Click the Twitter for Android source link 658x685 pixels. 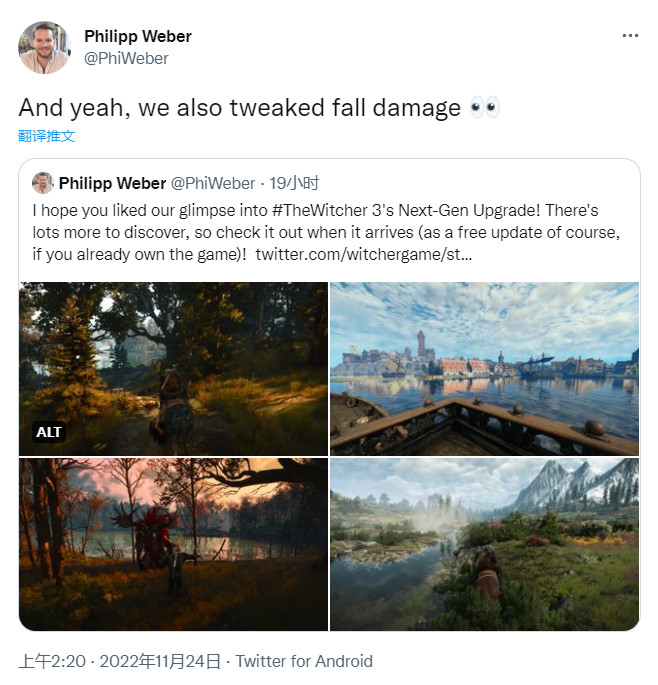(304, 661)
